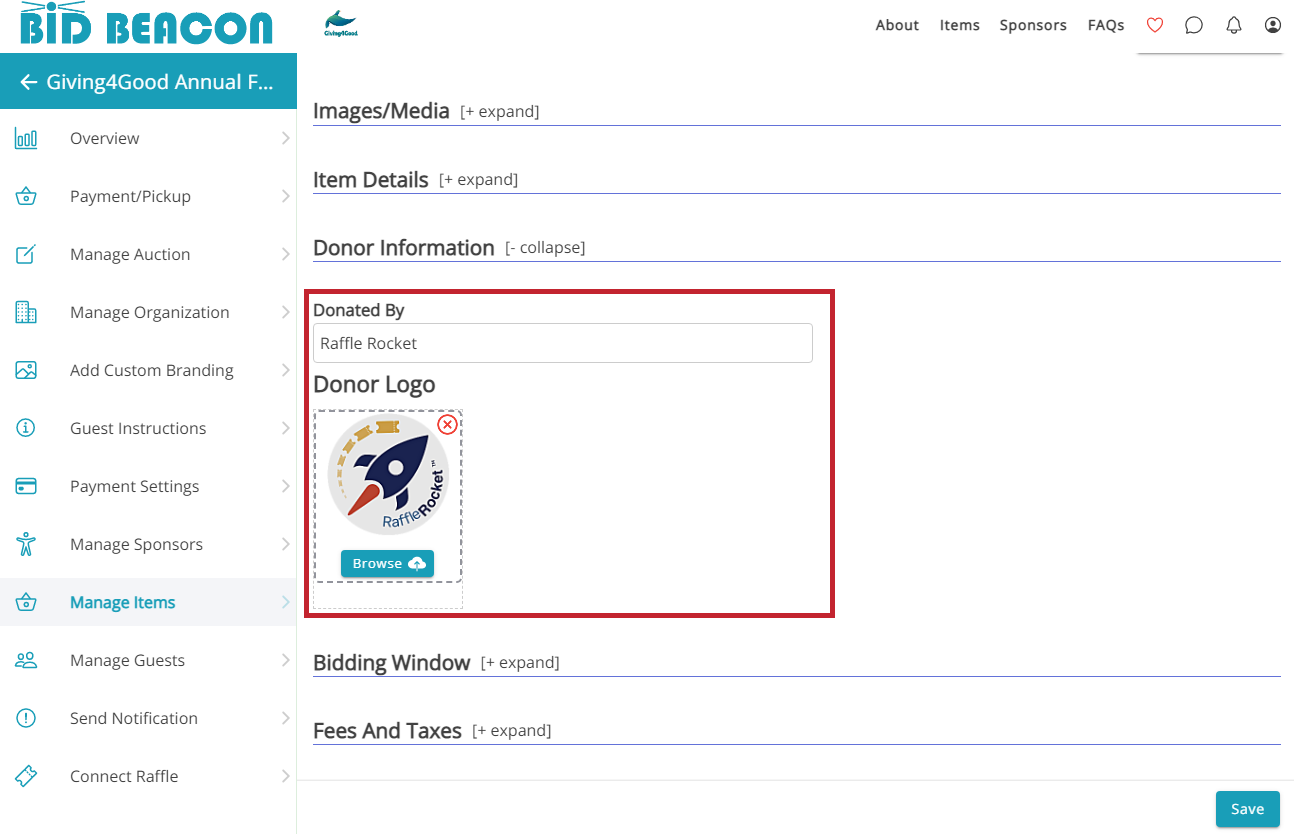Collapse the Donor Information section
The width and height of the screenshot is (1294, 834).
(545, 248)
